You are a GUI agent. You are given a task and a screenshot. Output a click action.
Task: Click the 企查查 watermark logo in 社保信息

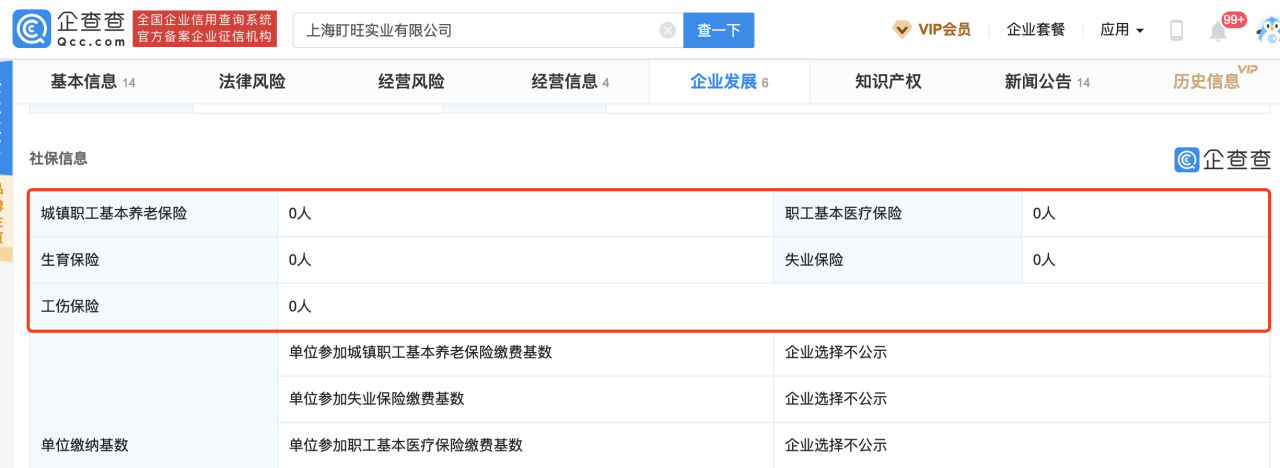1222,159
